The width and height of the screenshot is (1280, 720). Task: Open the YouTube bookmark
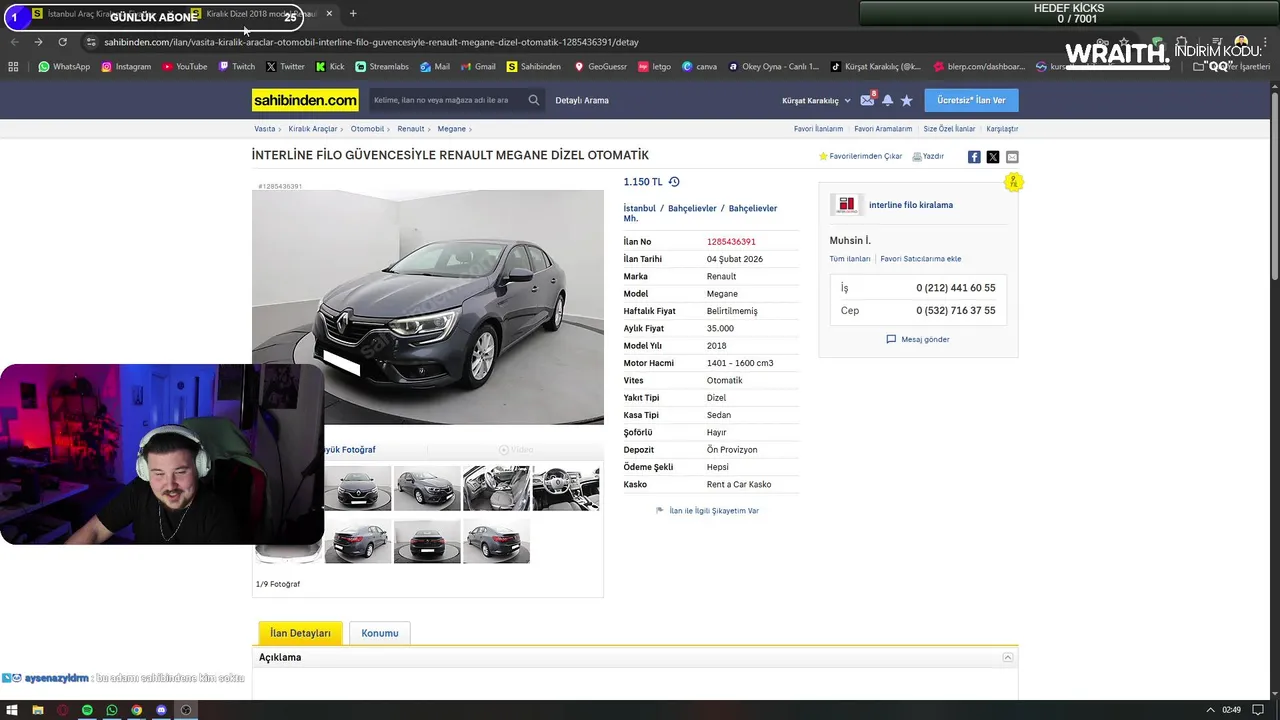point(185,67)
